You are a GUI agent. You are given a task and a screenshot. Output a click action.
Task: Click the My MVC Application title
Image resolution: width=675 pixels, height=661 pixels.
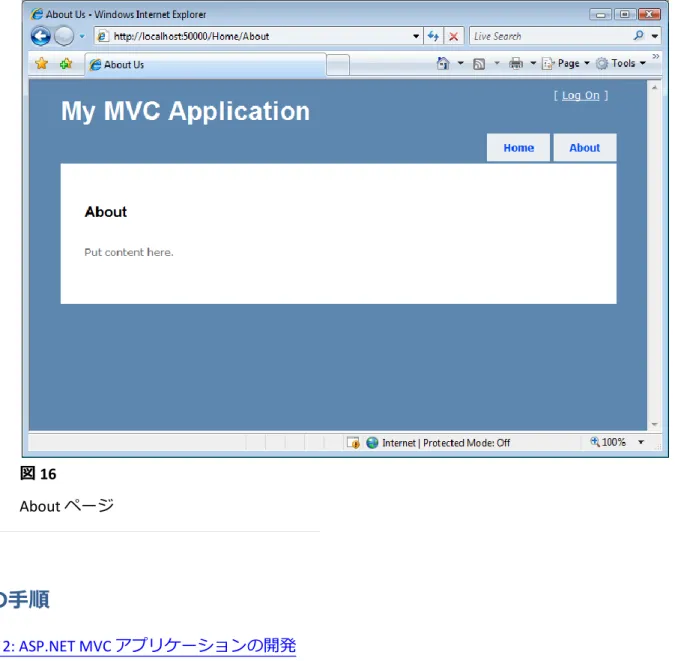185,111
